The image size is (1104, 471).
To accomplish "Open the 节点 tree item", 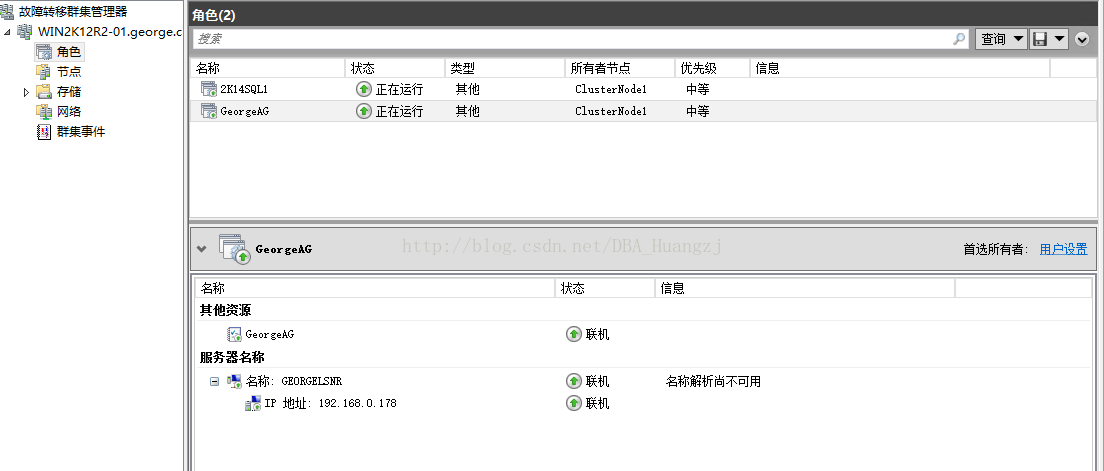I will [68, 71].
